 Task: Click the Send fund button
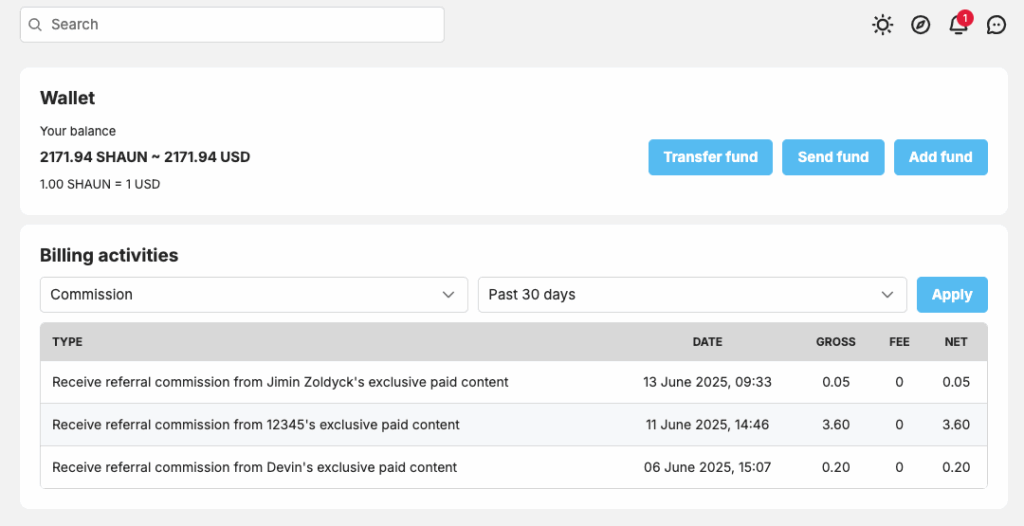(x=833, y=157)
